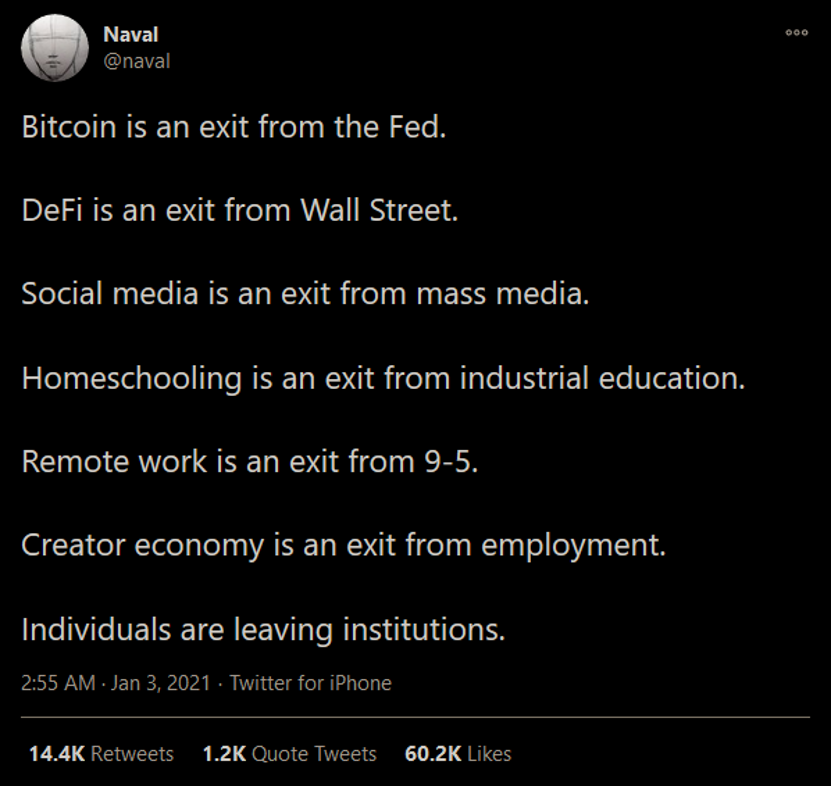This screenshot has width=832, height=786.
Task: View the 14.4K Retweets list
Action: [101, 754]
